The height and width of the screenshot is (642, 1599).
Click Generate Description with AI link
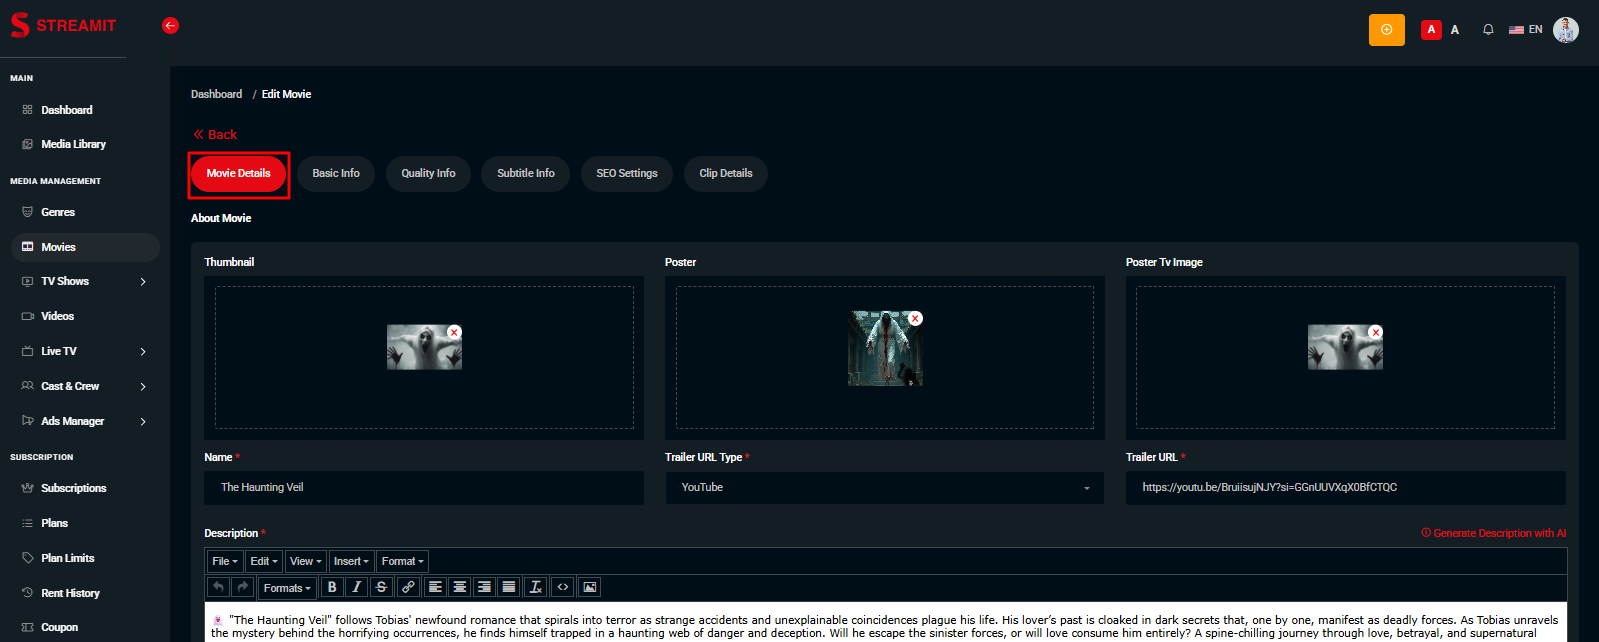[x=1493, y=533]
